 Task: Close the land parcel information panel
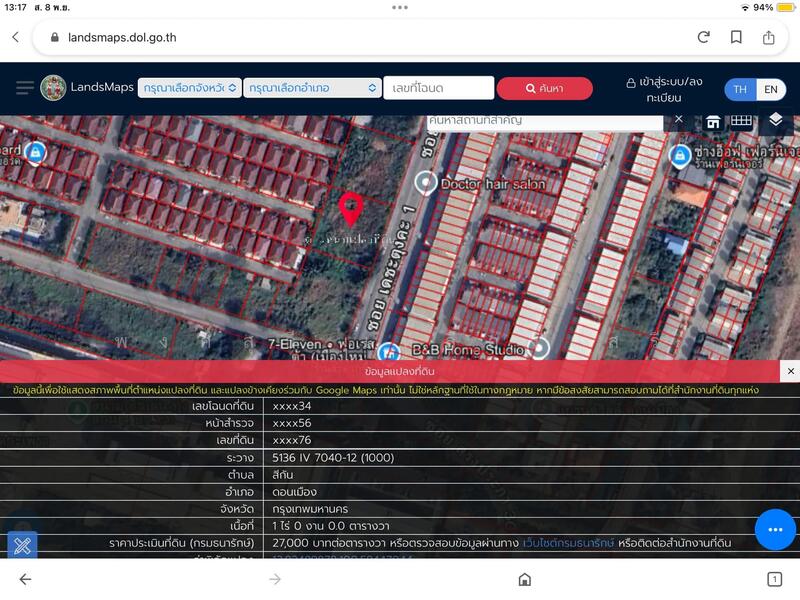coord(790,371)
